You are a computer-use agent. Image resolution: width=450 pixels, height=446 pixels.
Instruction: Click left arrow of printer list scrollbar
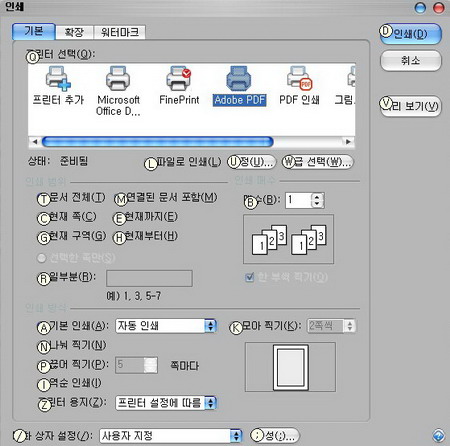point(35,142)
